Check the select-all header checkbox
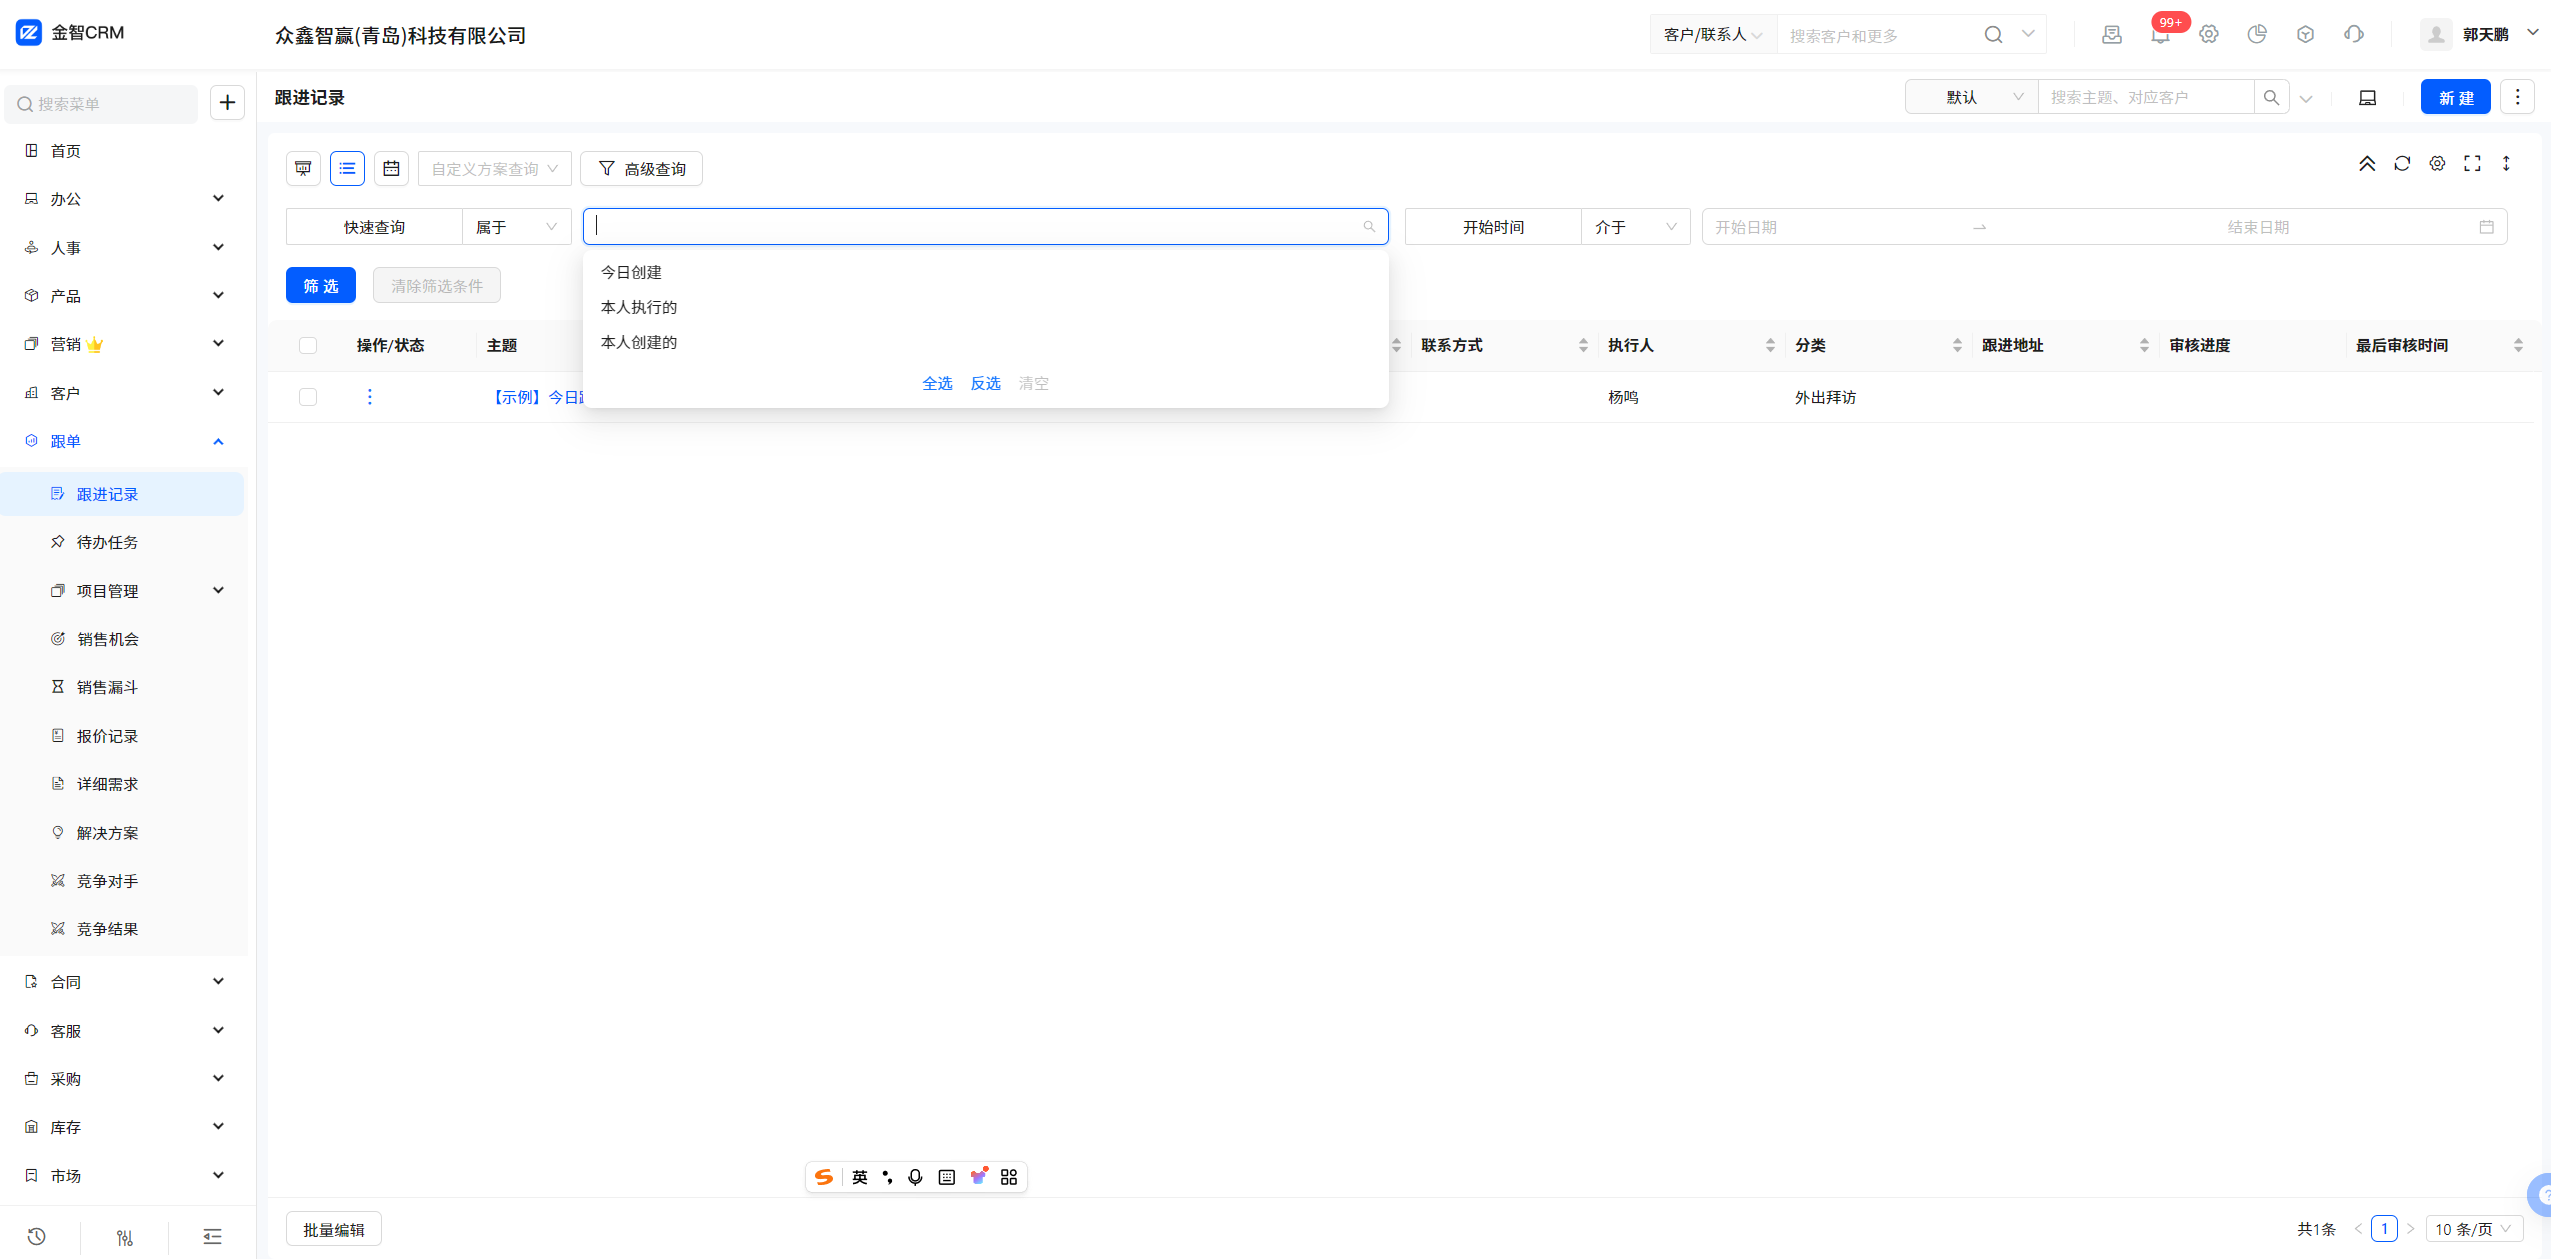2551x1259 pixels. coord(308,346)
